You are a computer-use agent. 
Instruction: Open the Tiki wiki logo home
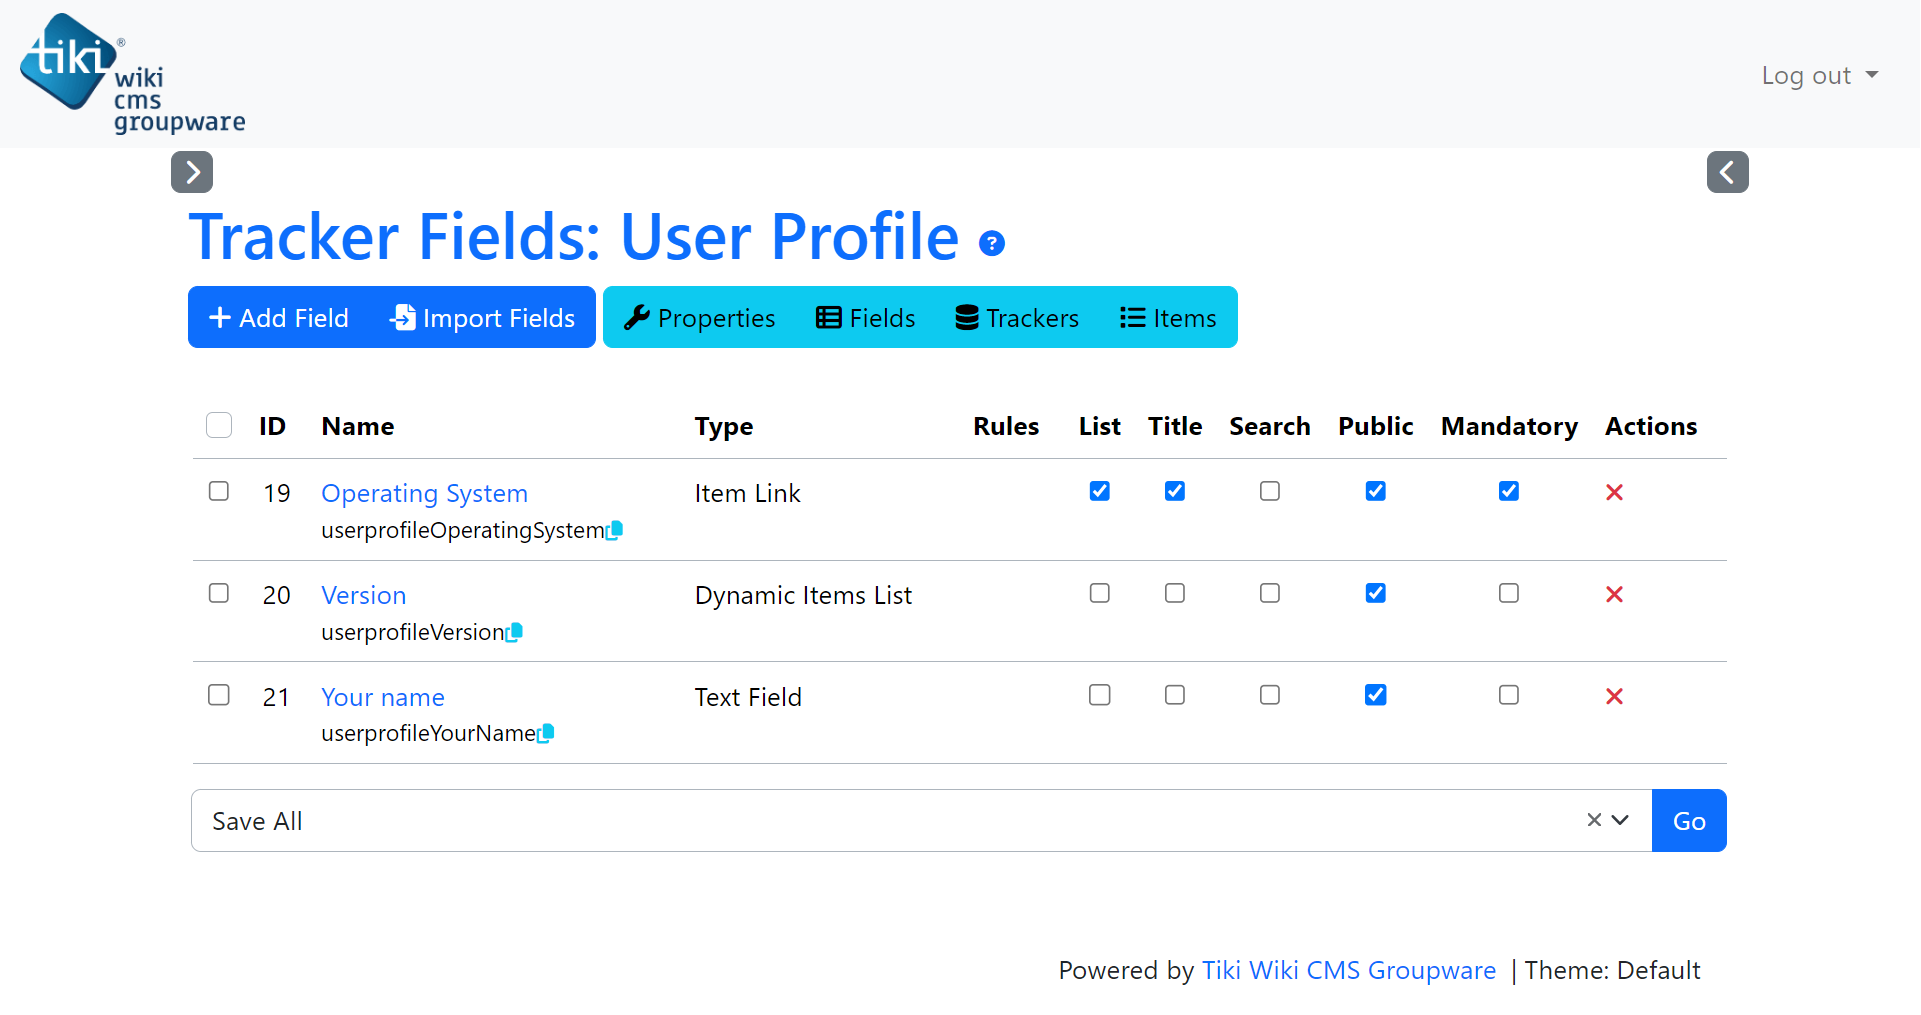(x=132, y=74)
